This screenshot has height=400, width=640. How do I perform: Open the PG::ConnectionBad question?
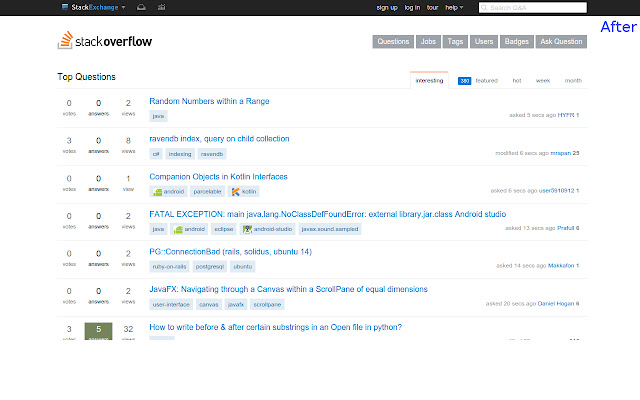tap(230, 252)
